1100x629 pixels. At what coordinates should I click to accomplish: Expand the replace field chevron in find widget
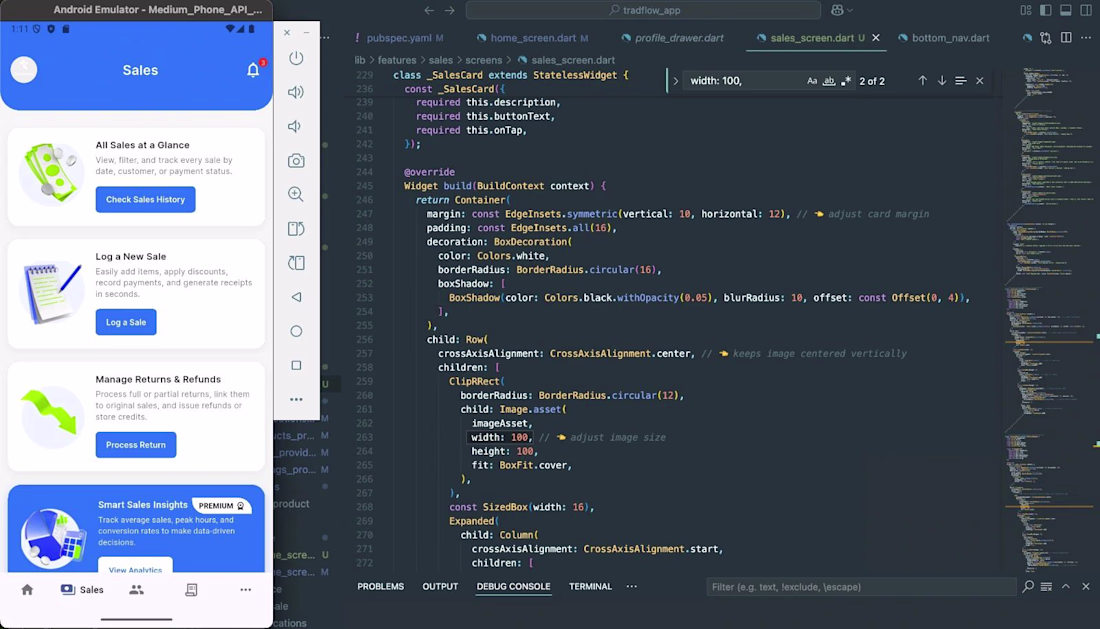676,81
